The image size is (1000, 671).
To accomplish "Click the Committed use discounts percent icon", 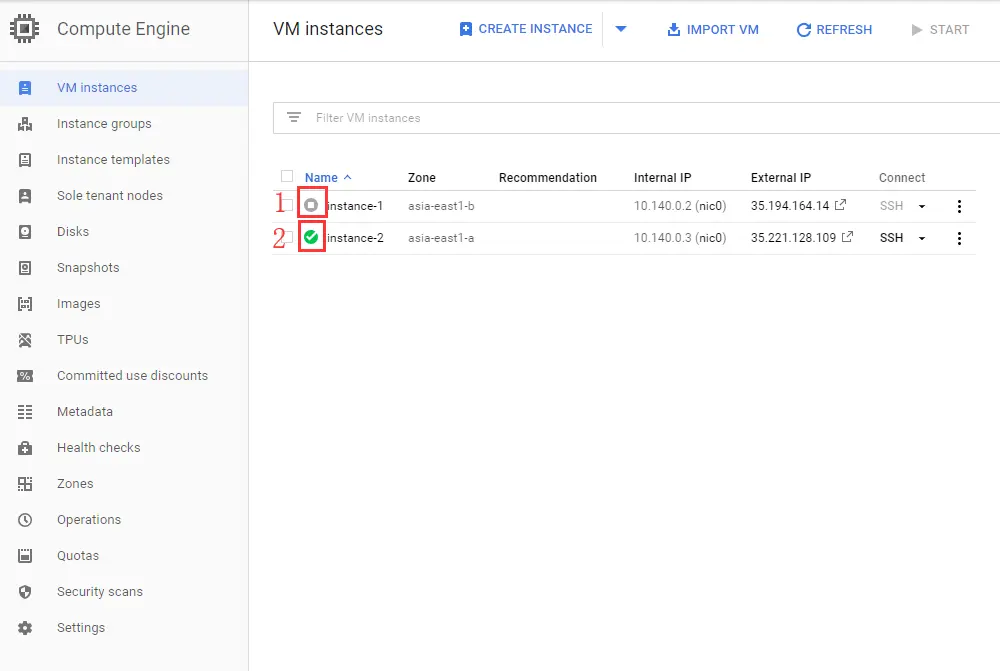I will [x=25, y=376].
